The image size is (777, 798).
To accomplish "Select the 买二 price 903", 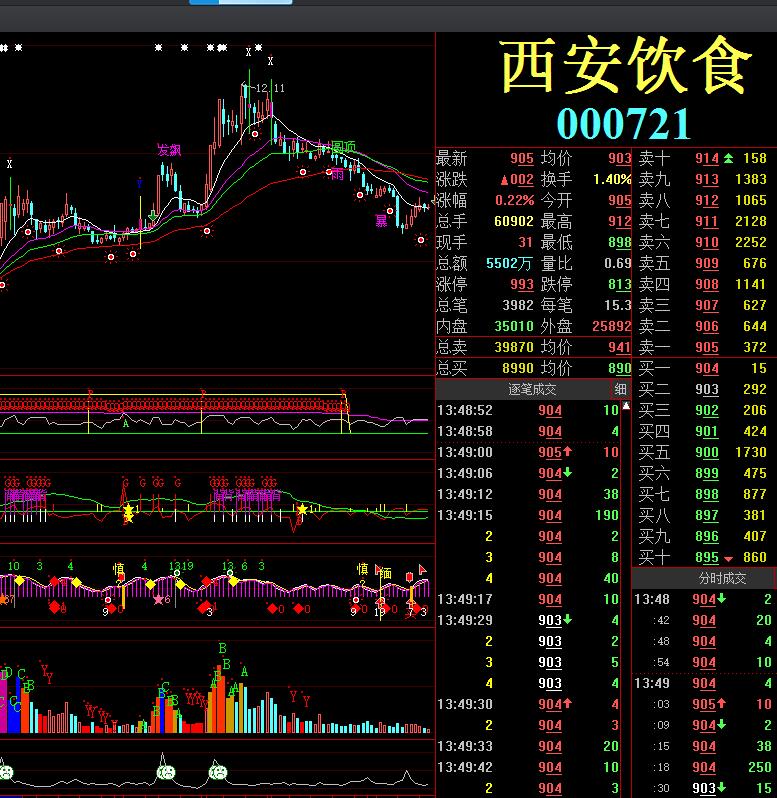I will pos(707,389).
